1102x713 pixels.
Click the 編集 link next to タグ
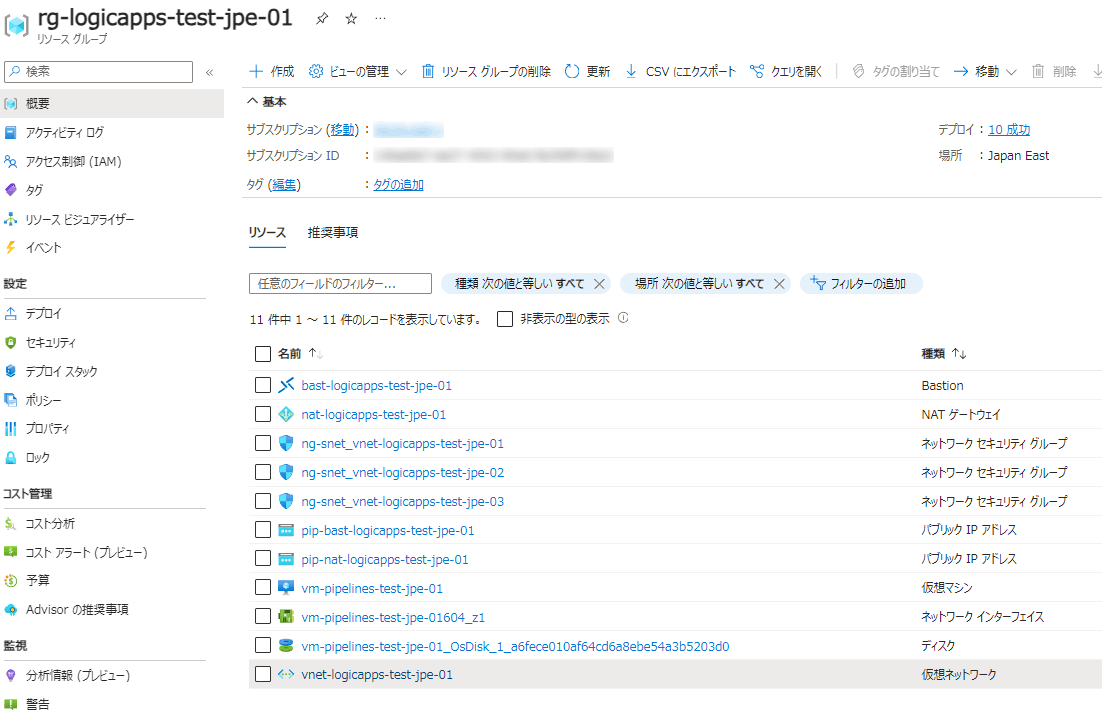pos(284,184)
